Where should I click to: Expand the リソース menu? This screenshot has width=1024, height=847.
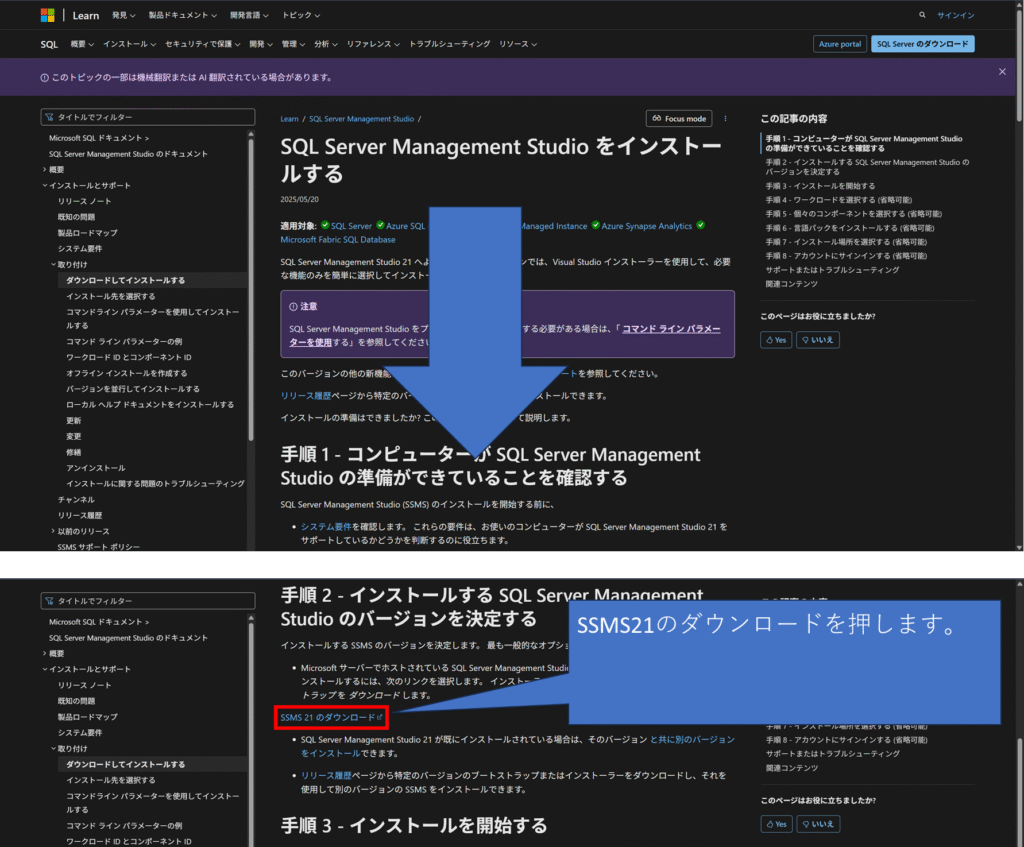point(518,44)
